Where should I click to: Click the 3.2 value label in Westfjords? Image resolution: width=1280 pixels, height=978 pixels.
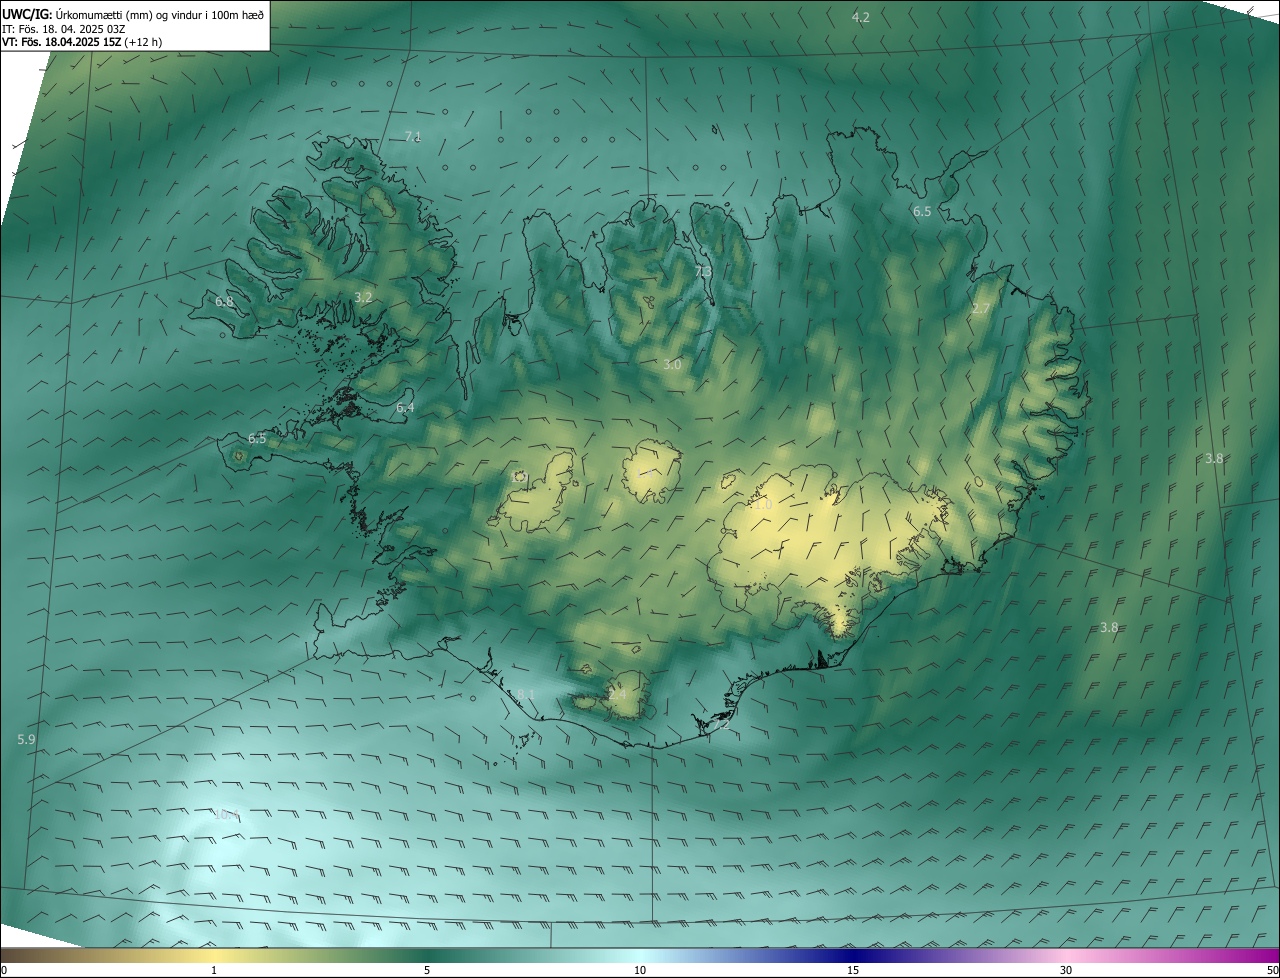363,298
